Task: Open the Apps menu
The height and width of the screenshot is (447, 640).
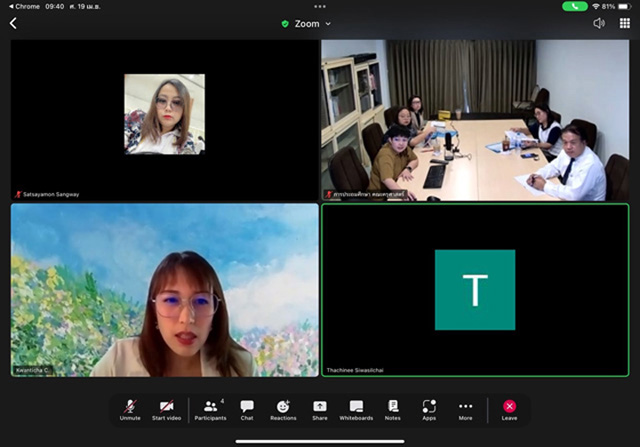Action: (x=429, y=408)
